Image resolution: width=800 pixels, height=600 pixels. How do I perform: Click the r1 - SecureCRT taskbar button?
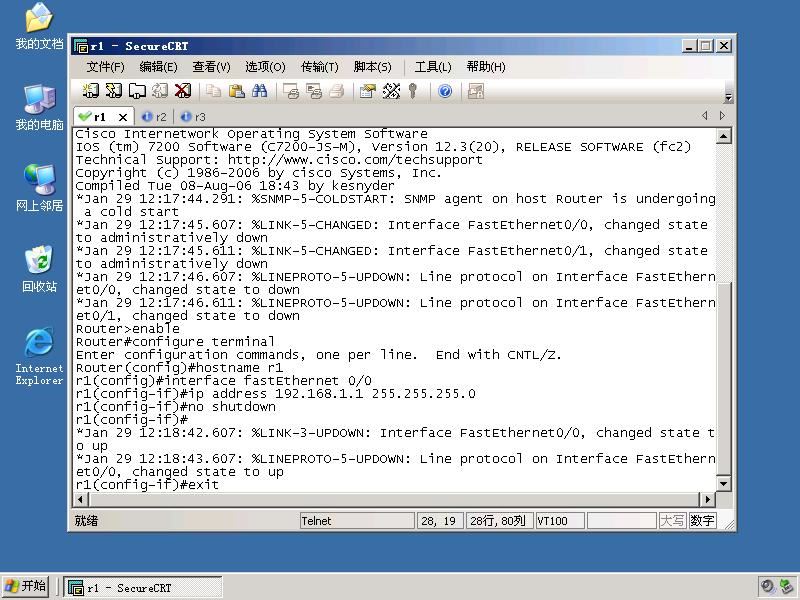tap(143, 587)
